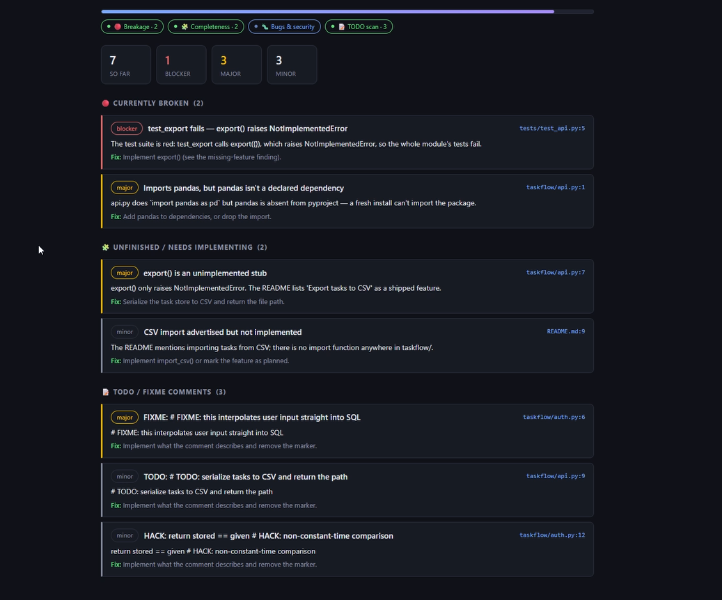Click description 'The README mentions importing tasks'
Image resolution: width=722 pixels, height=600 pixels.
tap(272, 348)
